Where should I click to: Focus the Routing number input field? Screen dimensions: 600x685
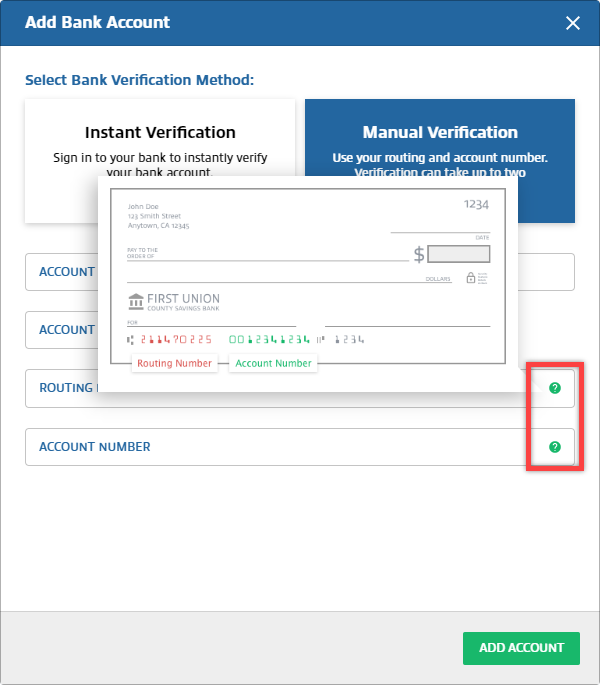click(x=300, y=388)
